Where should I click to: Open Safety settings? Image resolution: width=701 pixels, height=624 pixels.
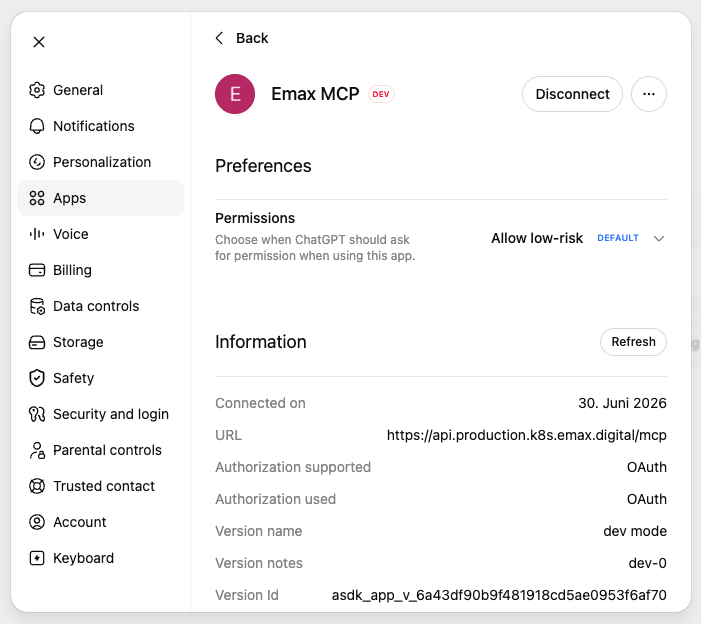(100, 378)
